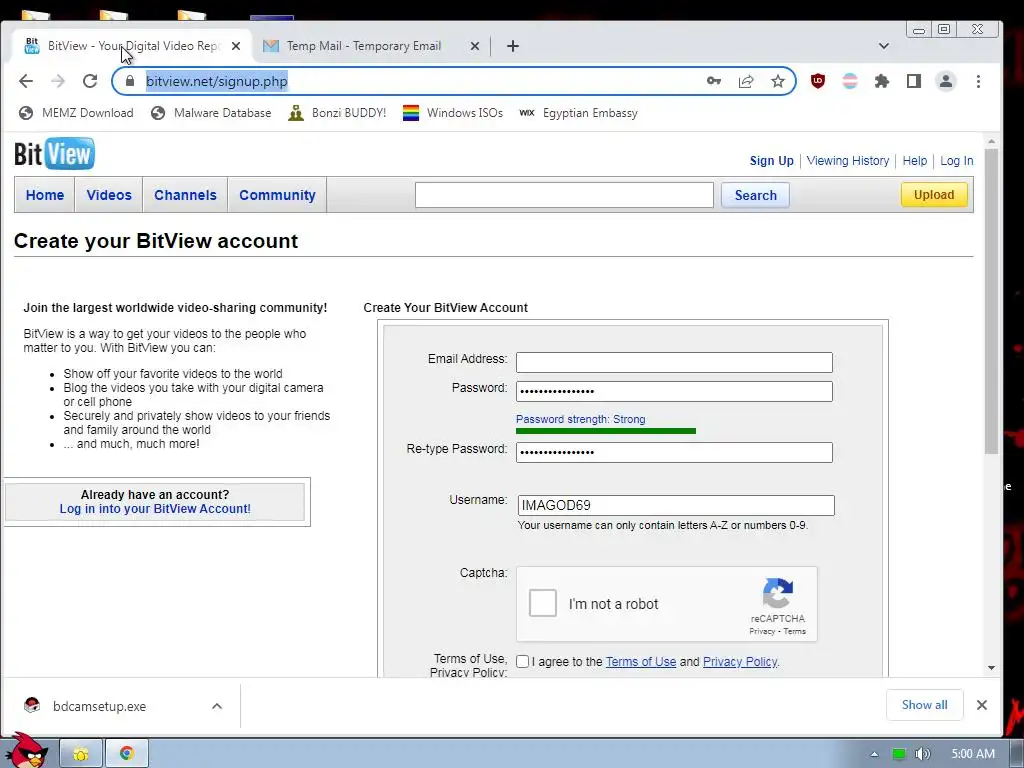The height and width of the screenshot is (768, 1024).
Task: Click the Log In link
Action: pyautogui.click(x=956, y=161)
